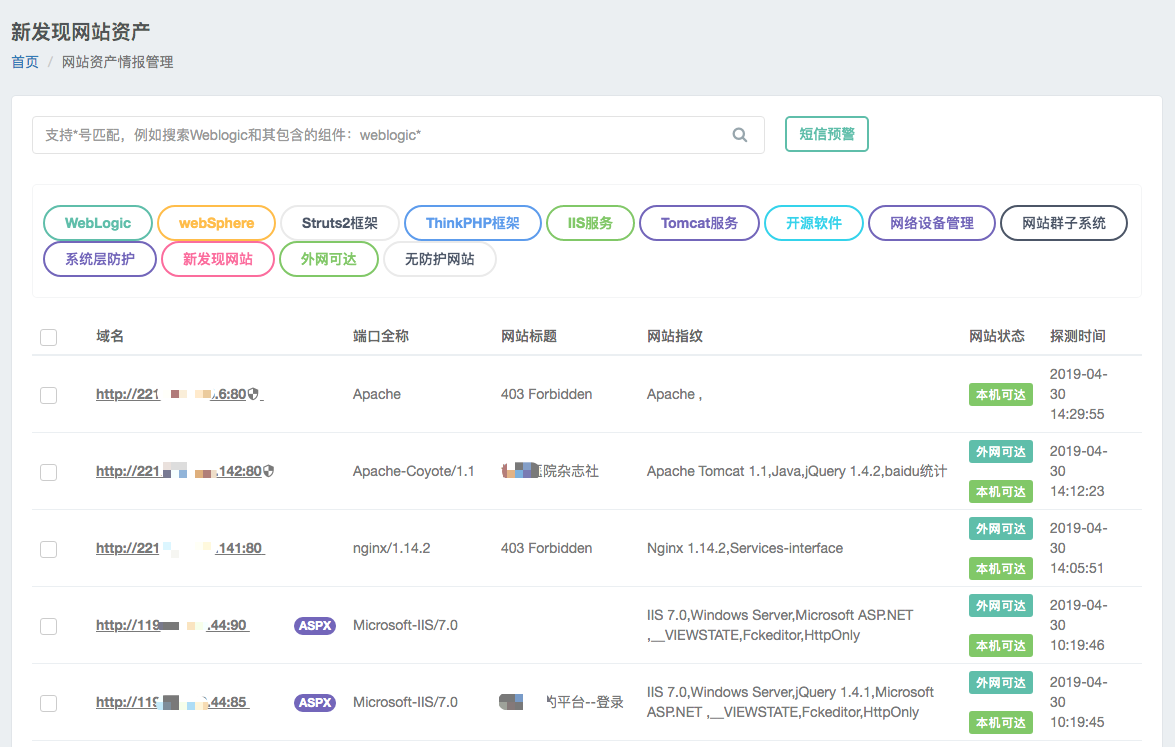
Task: Click the search magnifier icon
Action: [740, 135]
